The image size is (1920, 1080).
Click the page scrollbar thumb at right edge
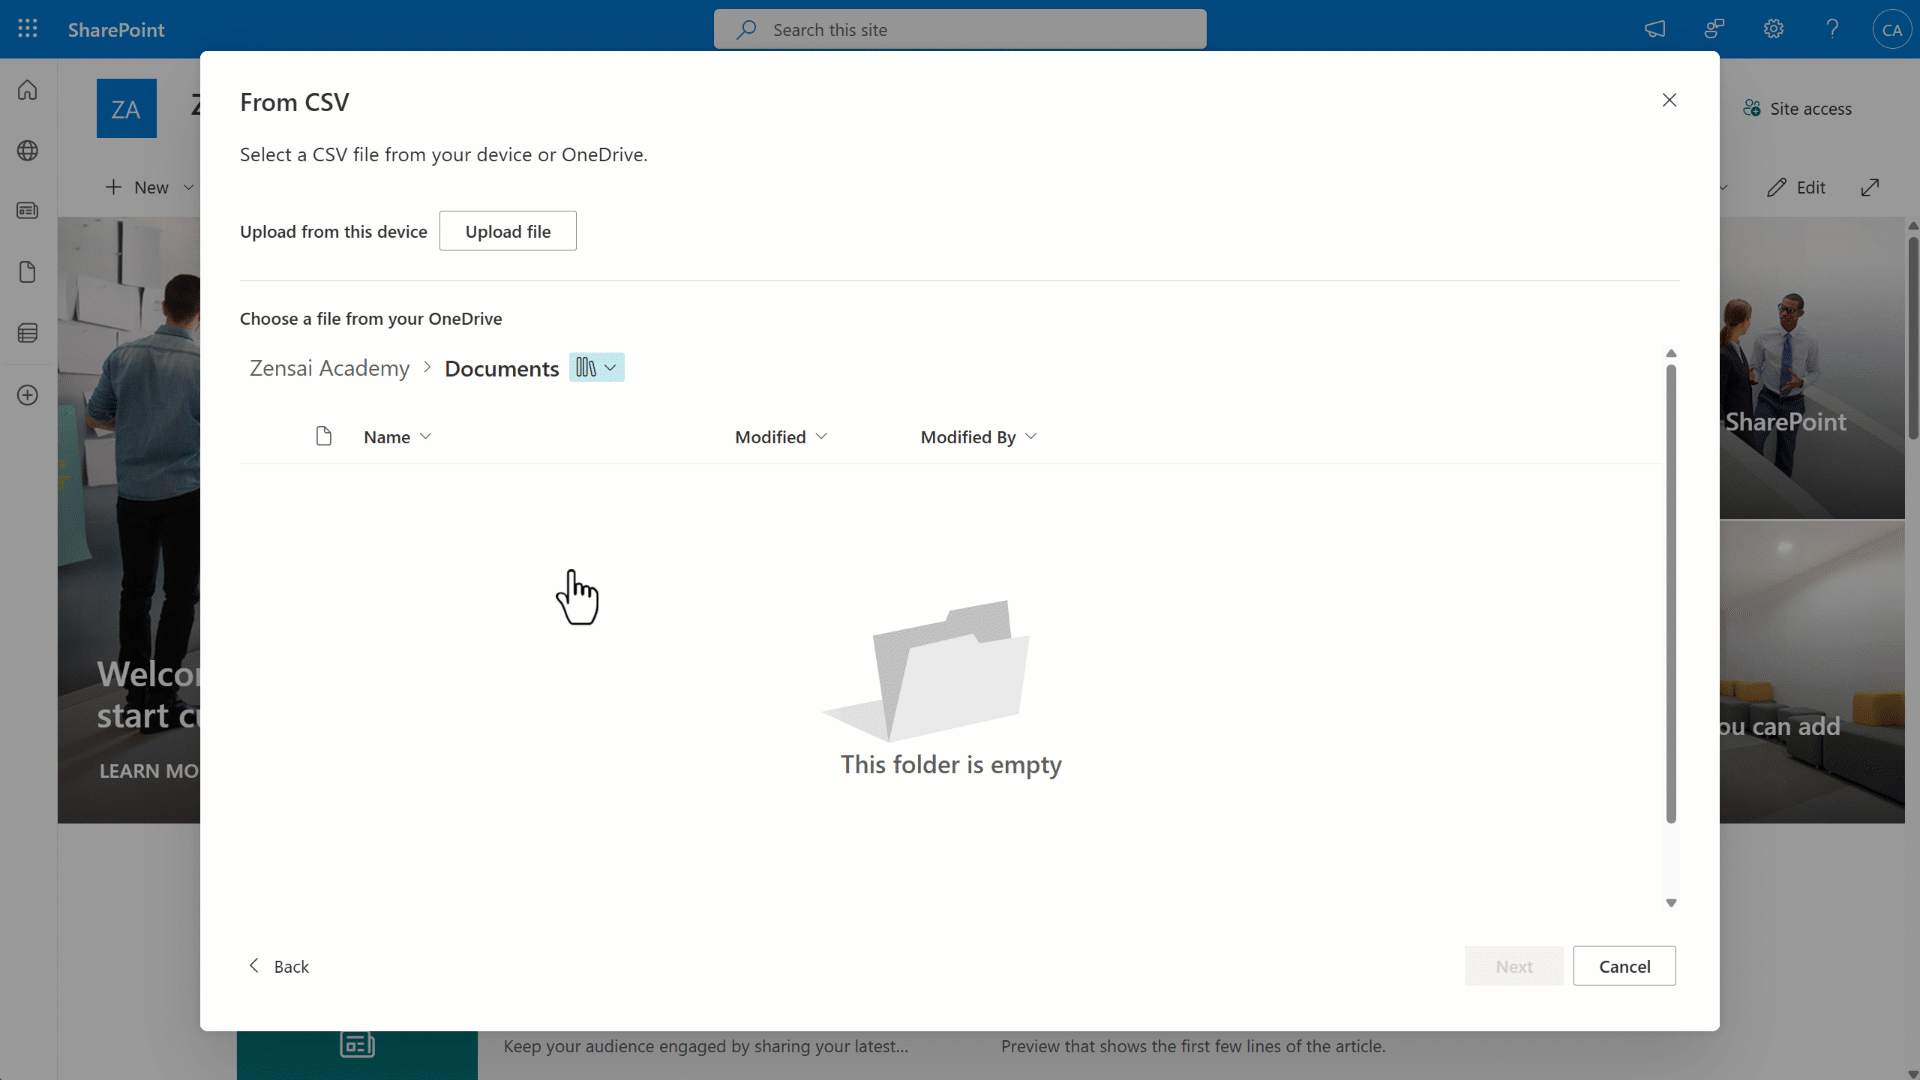pyautogui.click(x=1912, y=338)
